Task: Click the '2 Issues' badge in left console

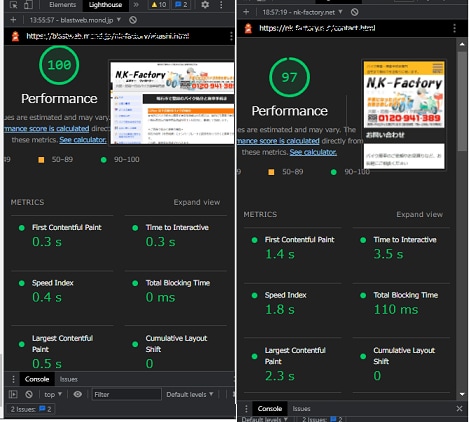Action: pos(31,409)
